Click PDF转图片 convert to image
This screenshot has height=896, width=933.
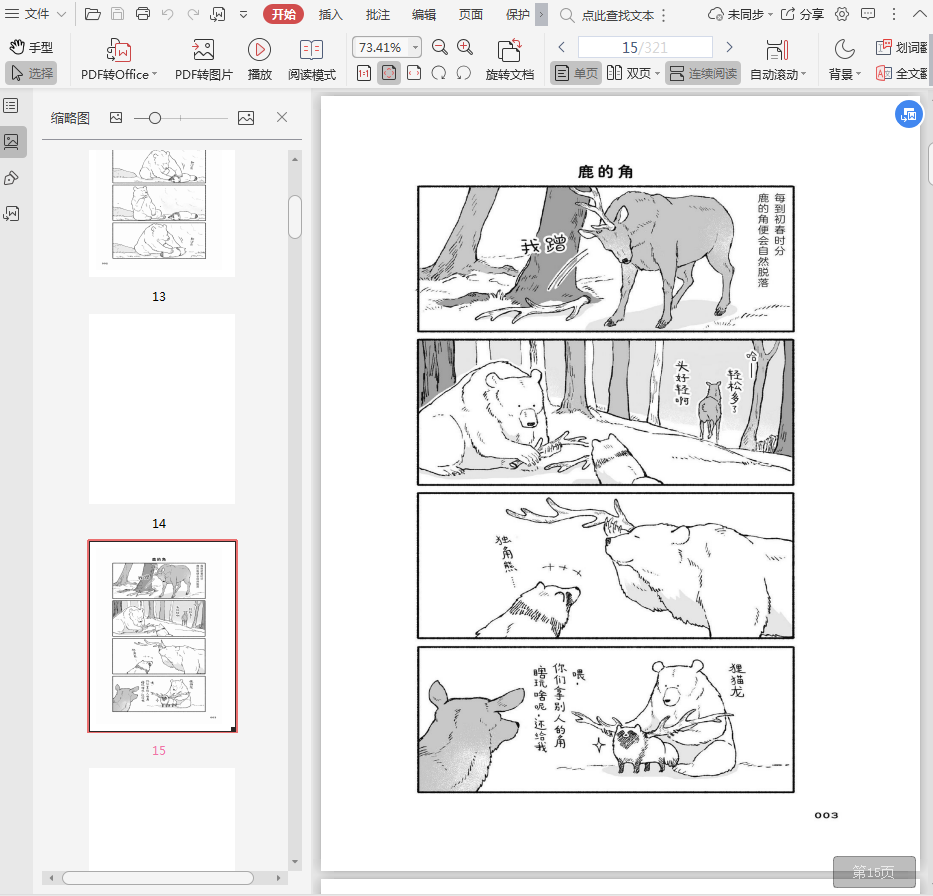[203, 59]
